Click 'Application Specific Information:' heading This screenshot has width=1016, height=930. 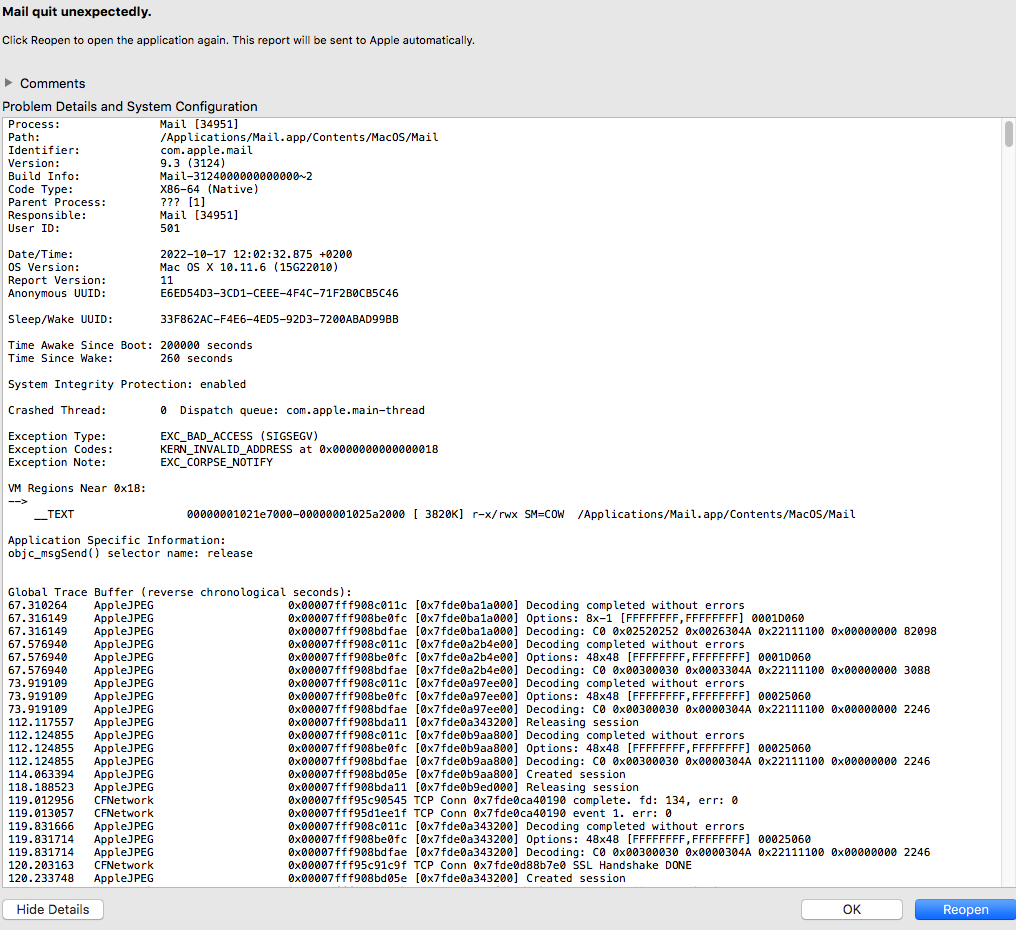[117, 540]
